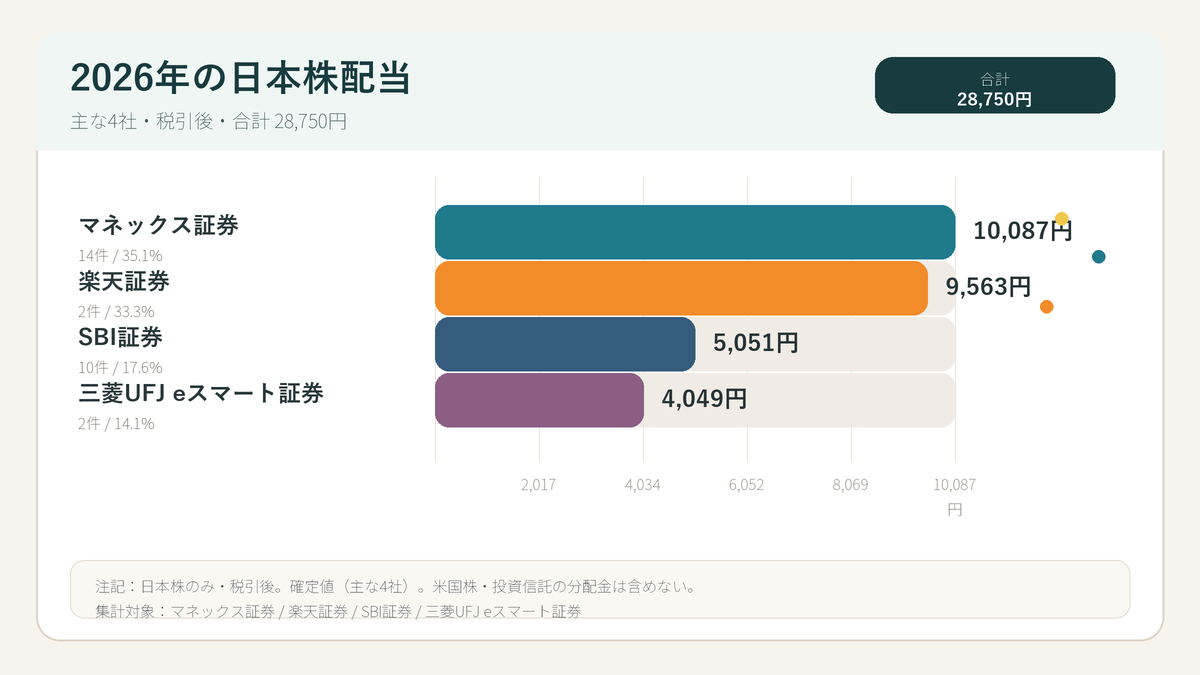Click the 三菱UFJ eスマート証券 label
The height and width of the screenshot is (675, 1200).
(201, 393)
